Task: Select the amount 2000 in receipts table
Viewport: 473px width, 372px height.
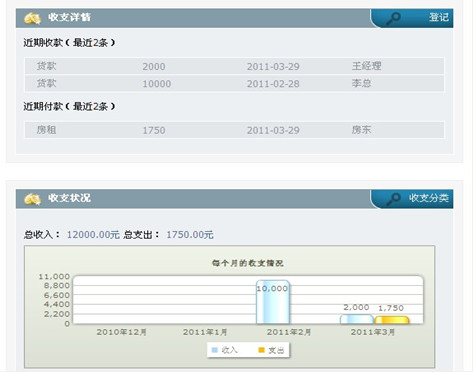Action: point(154,67)
